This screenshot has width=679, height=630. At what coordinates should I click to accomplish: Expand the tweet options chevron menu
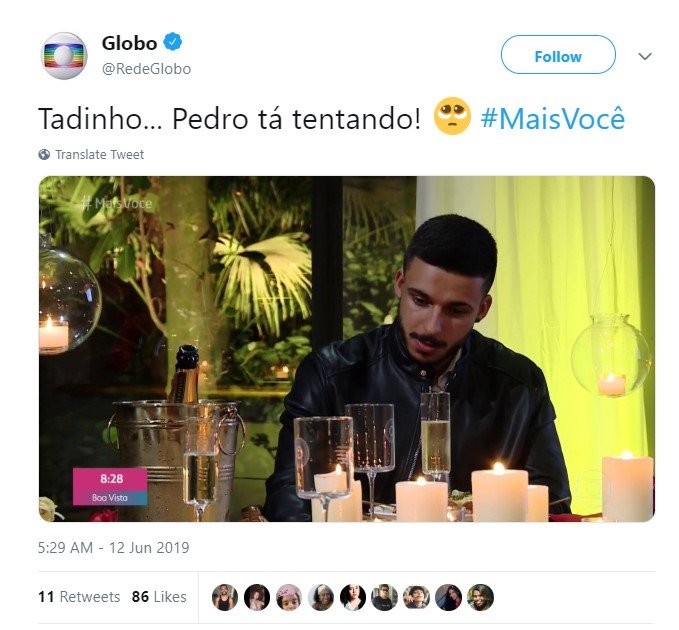click(645, 56)
